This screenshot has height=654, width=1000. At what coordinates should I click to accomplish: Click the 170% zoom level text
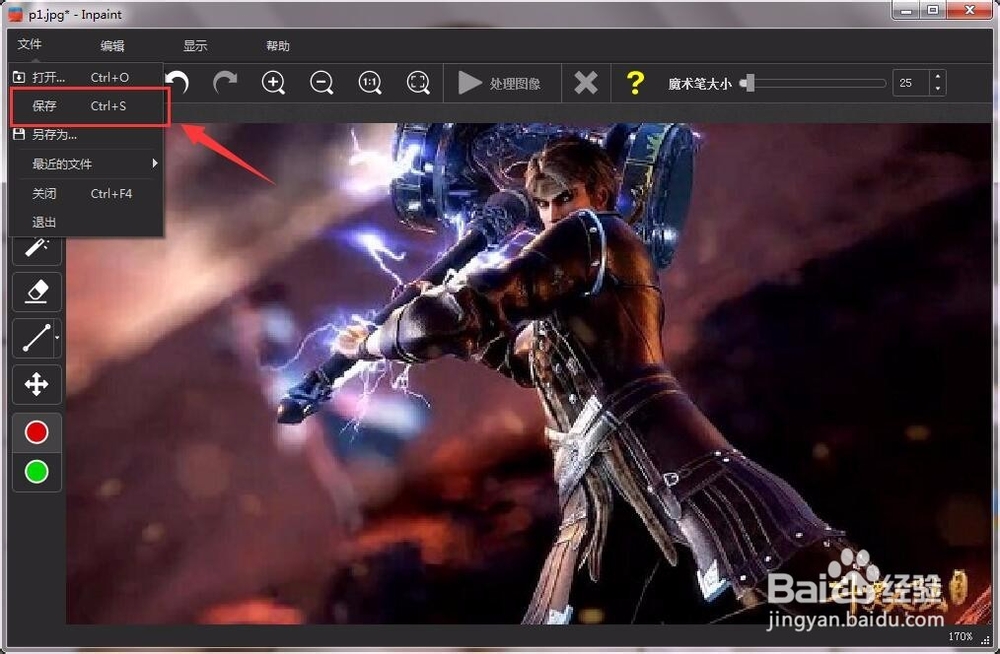click(960, 636)
